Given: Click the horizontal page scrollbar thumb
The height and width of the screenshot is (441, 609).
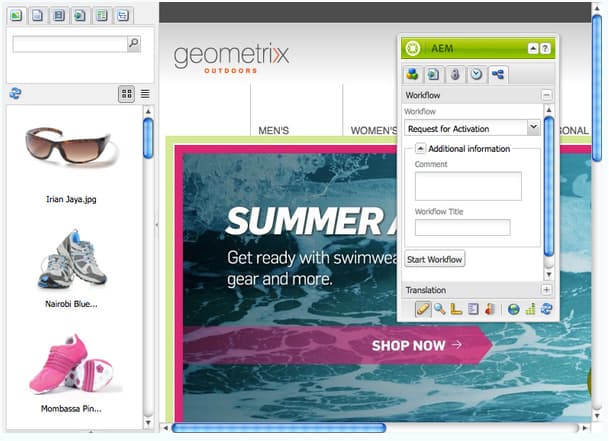Looking at the screenshot, I should pyautogui.click(x=278, y=428).
